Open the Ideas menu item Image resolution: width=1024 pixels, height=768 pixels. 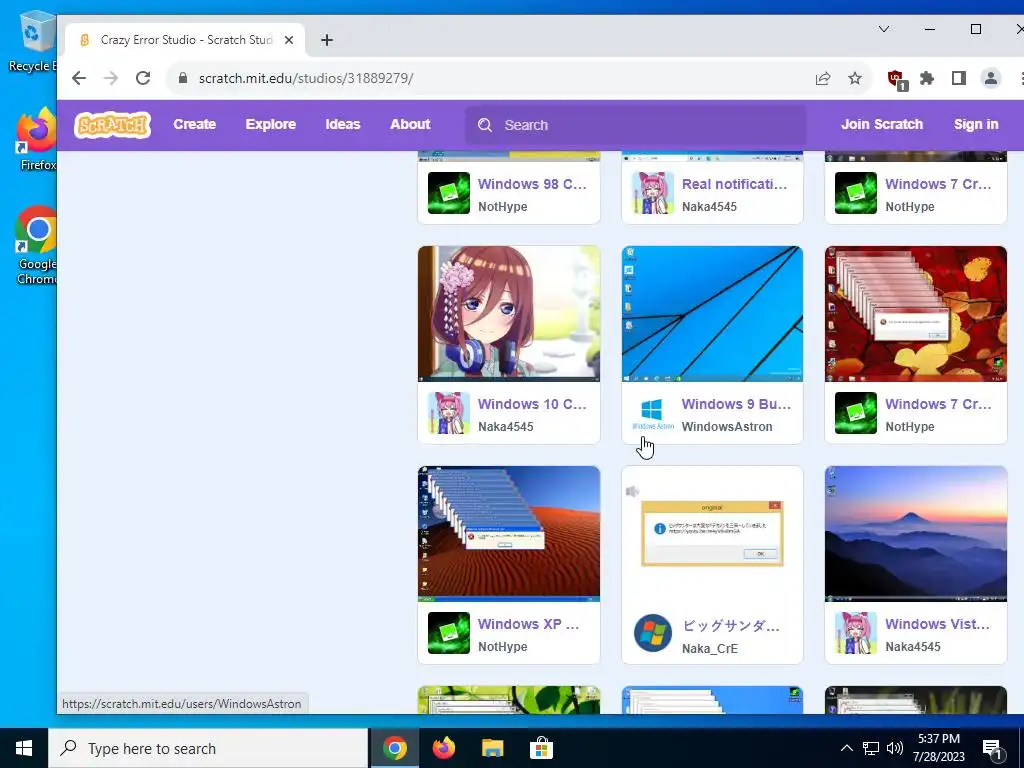343,124
